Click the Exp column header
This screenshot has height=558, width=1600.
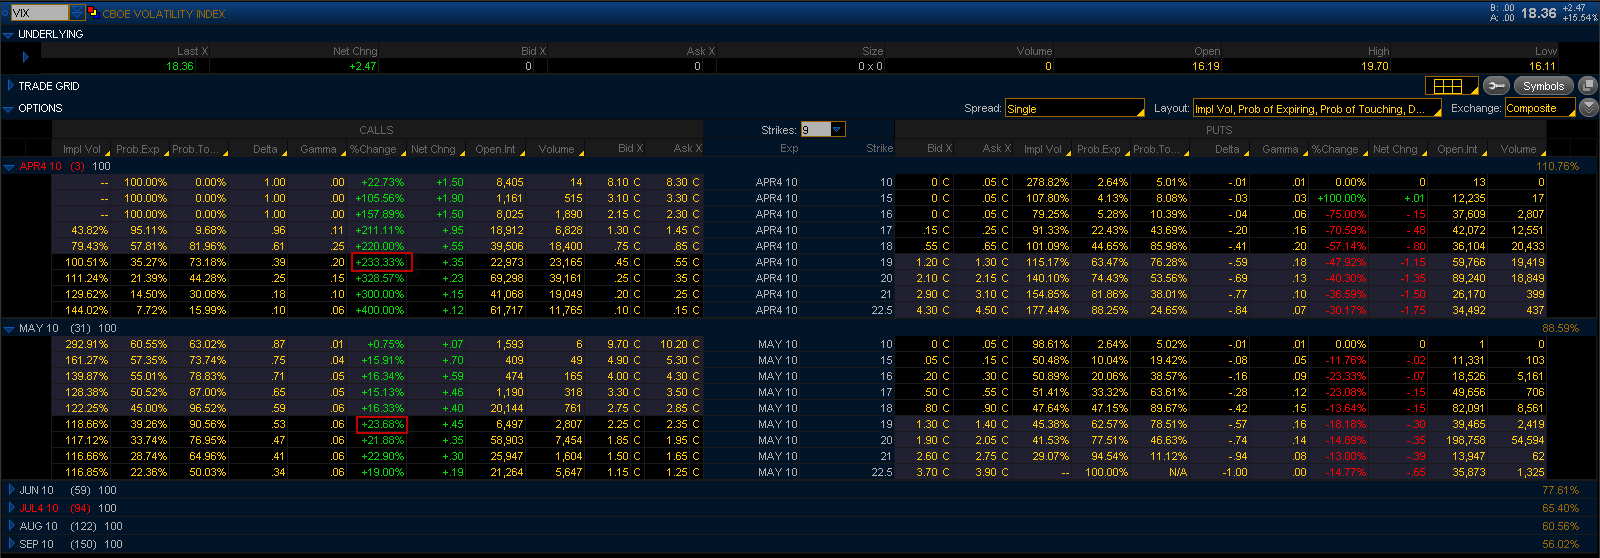click(x=789, y=149)
